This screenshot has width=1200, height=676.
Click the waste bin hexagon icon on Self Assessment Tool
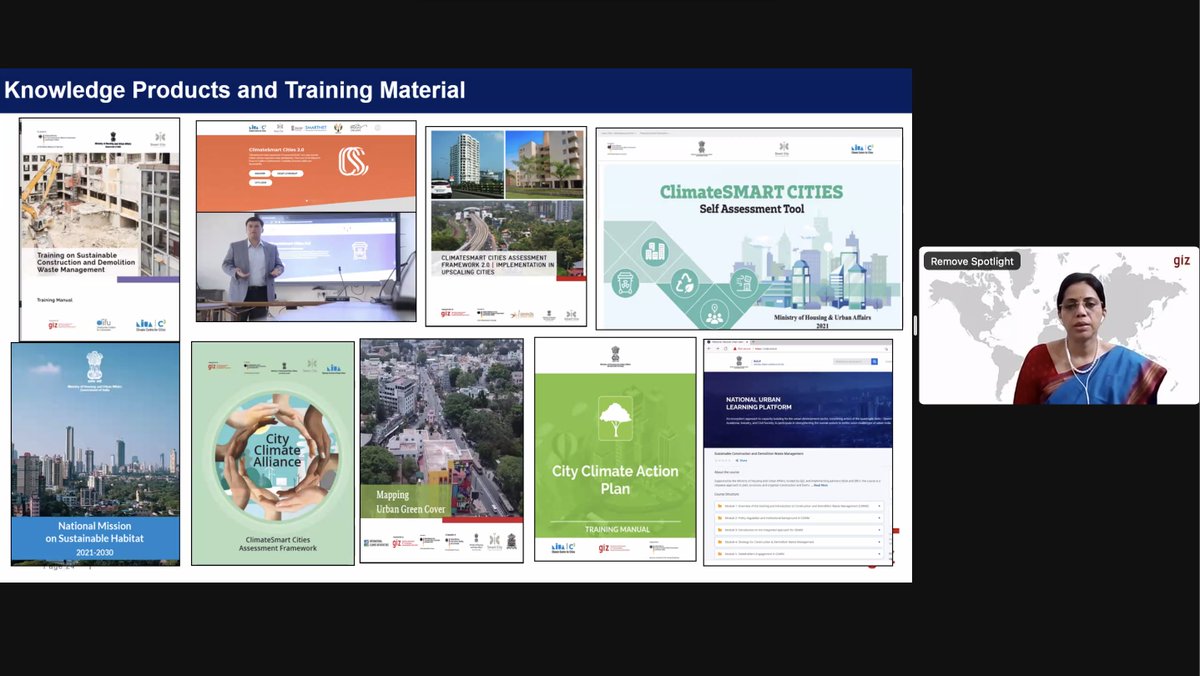click(x=625, y=283)
